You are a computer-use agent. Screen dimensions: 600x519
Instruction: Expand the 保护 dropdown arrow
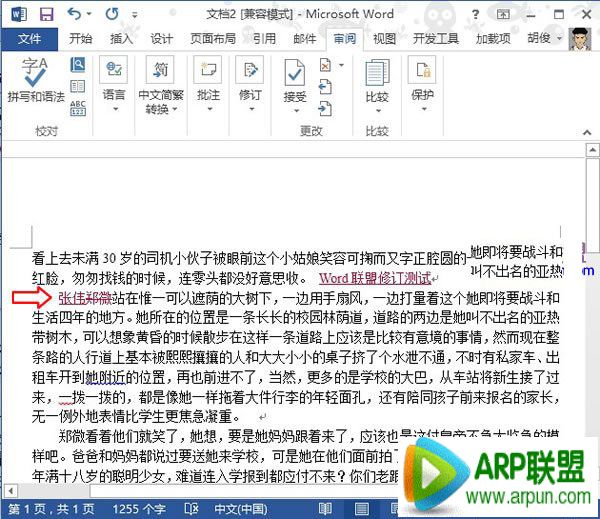(424, 109)
